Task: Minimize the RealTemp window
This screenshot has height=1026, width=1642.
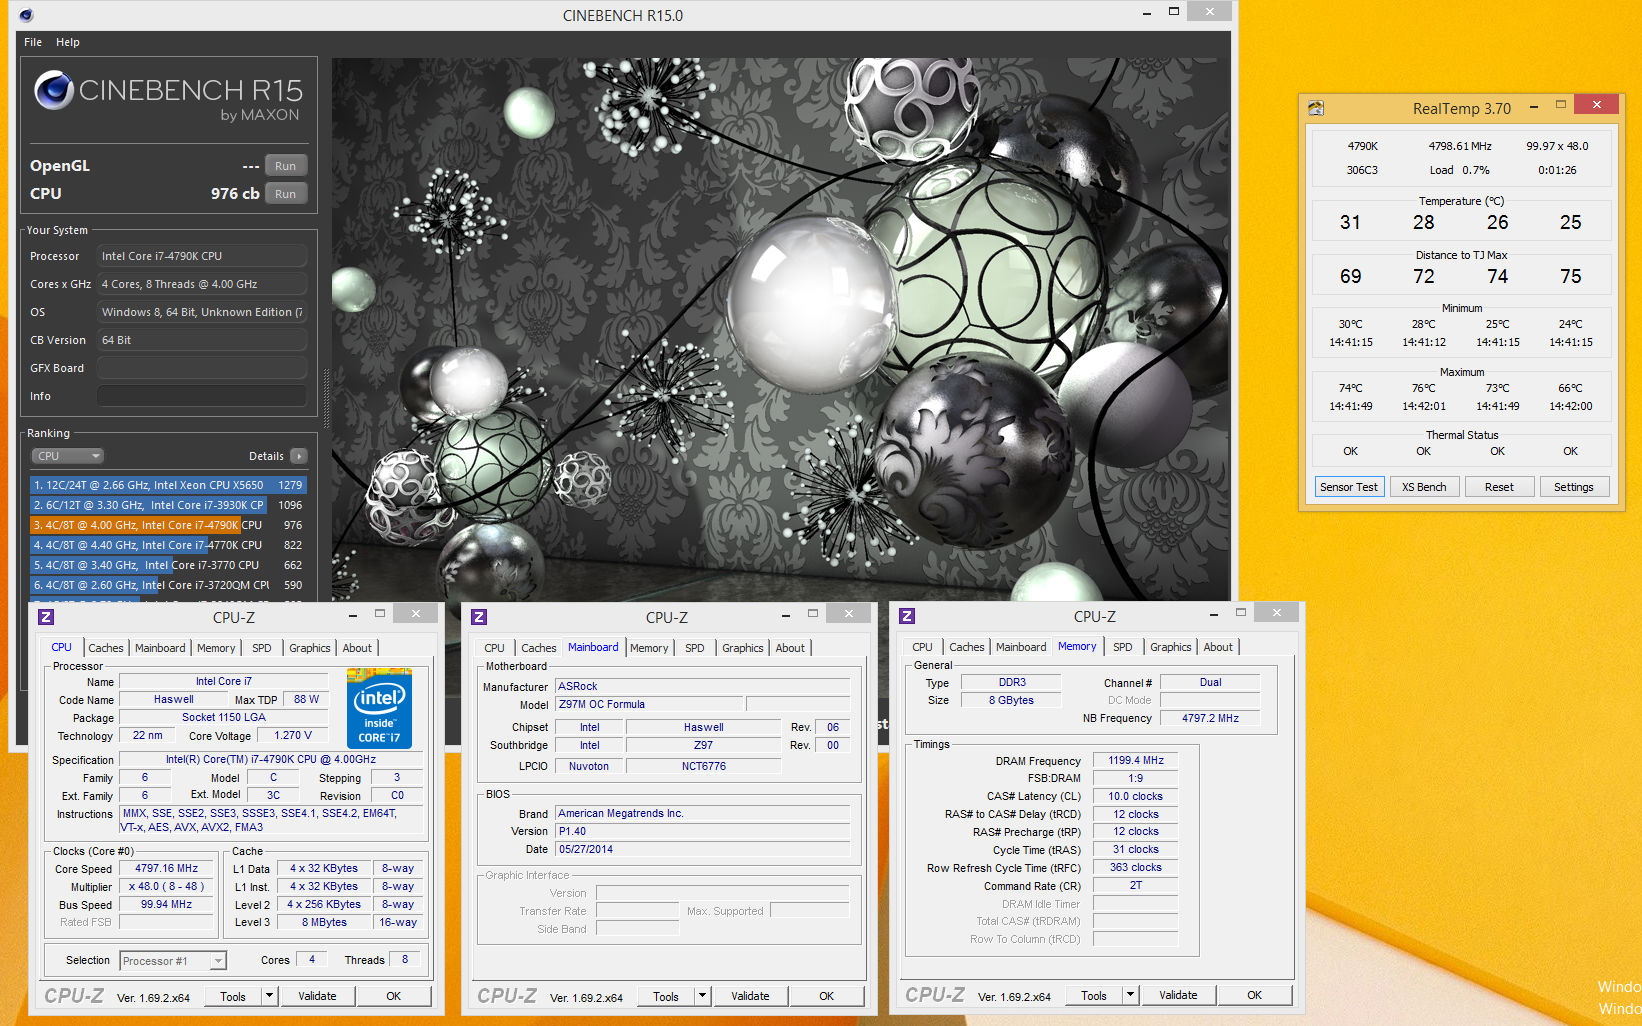Action: pyautogui.click(x=1533, y=106)
